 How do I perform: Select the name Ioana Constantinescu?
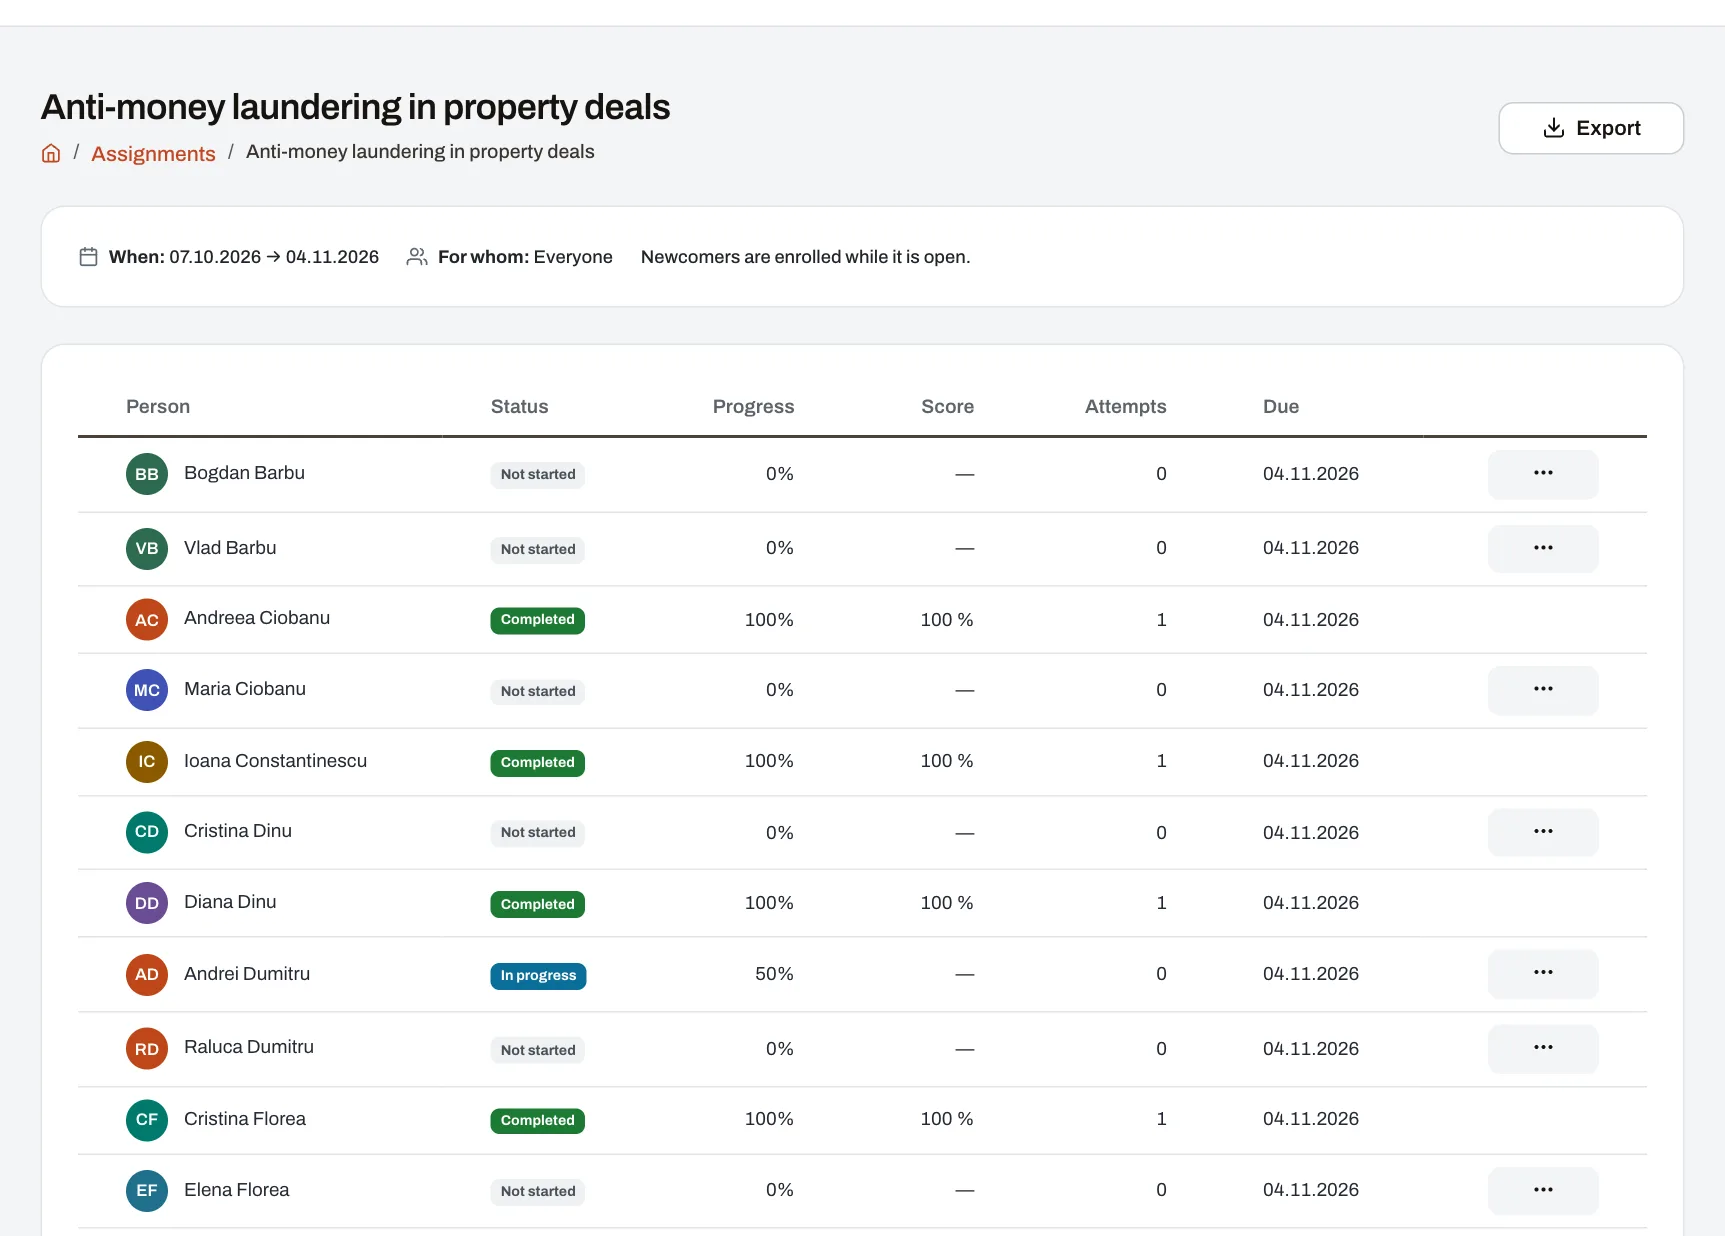[x=275, y=761]
